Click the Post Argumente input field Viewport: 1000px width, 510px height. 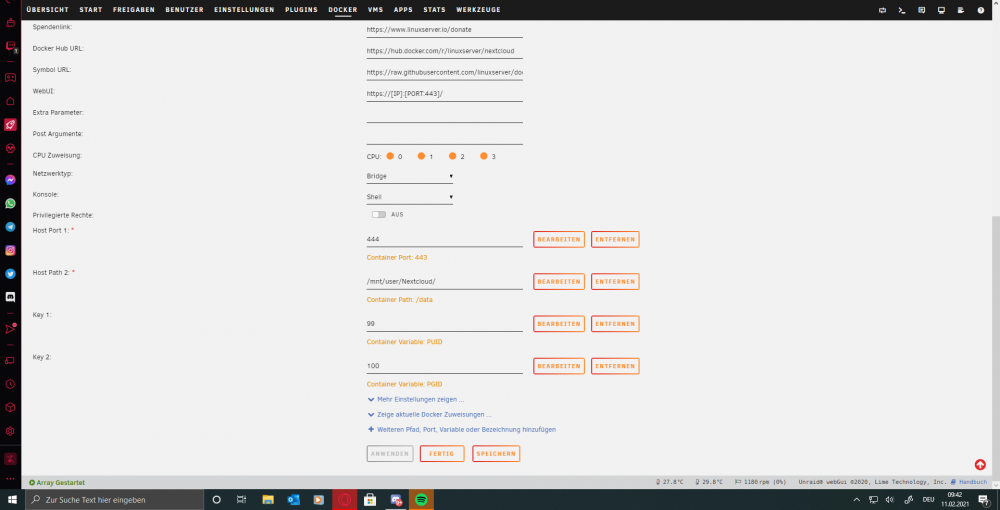tap(445, 136)
